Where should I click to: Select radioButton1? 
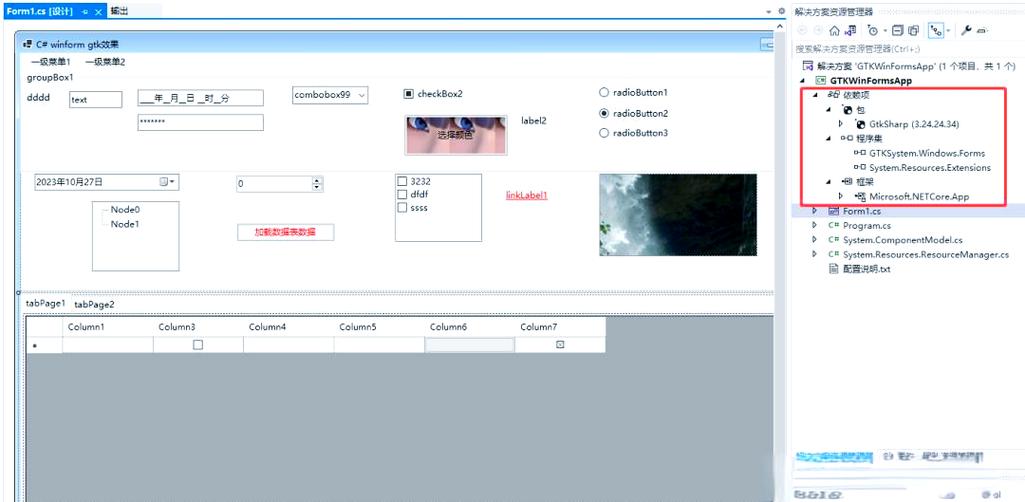pos(603,93)
